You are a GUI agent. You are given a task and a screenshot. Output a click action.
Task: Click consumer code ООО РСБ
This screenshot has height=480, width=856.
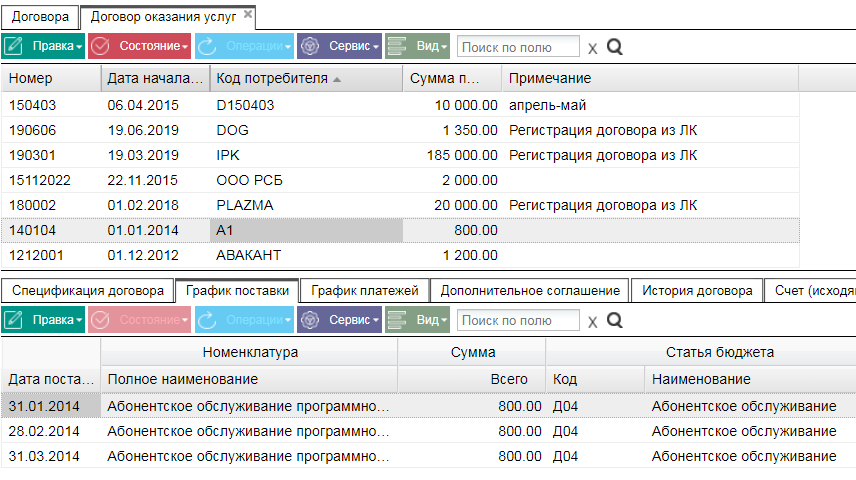click(x=249, y=180)
